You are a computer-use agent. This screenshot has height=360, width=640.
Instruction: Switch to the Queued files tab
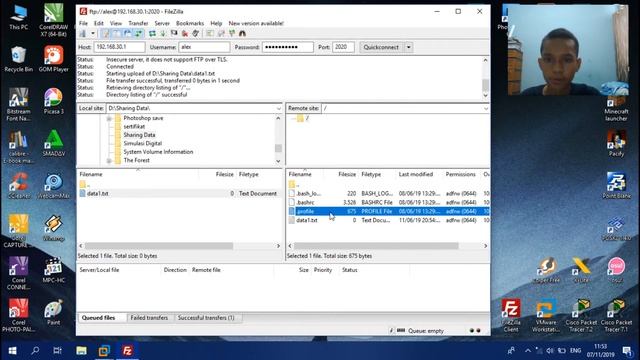pyautogui.click(x=98, y=318)
